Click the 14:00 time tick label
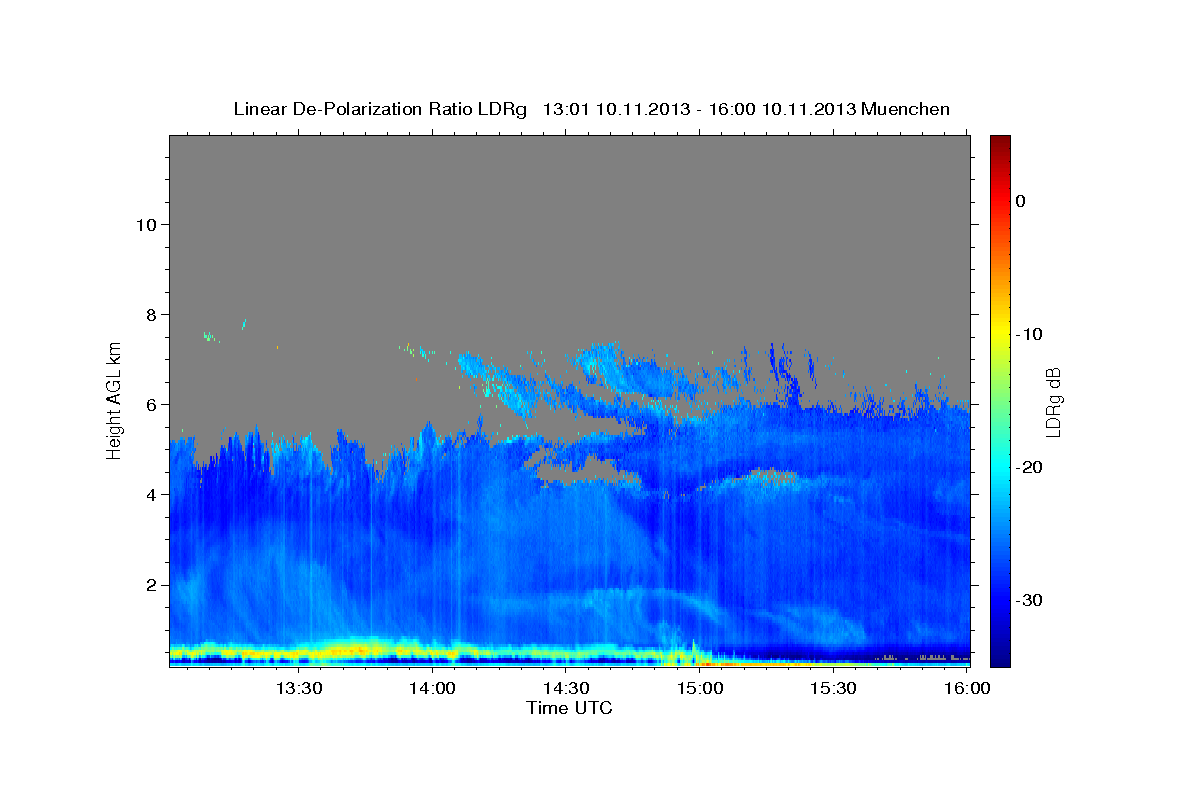The image size is (1200, 800). pyautogui.click(x=432, y=689)
